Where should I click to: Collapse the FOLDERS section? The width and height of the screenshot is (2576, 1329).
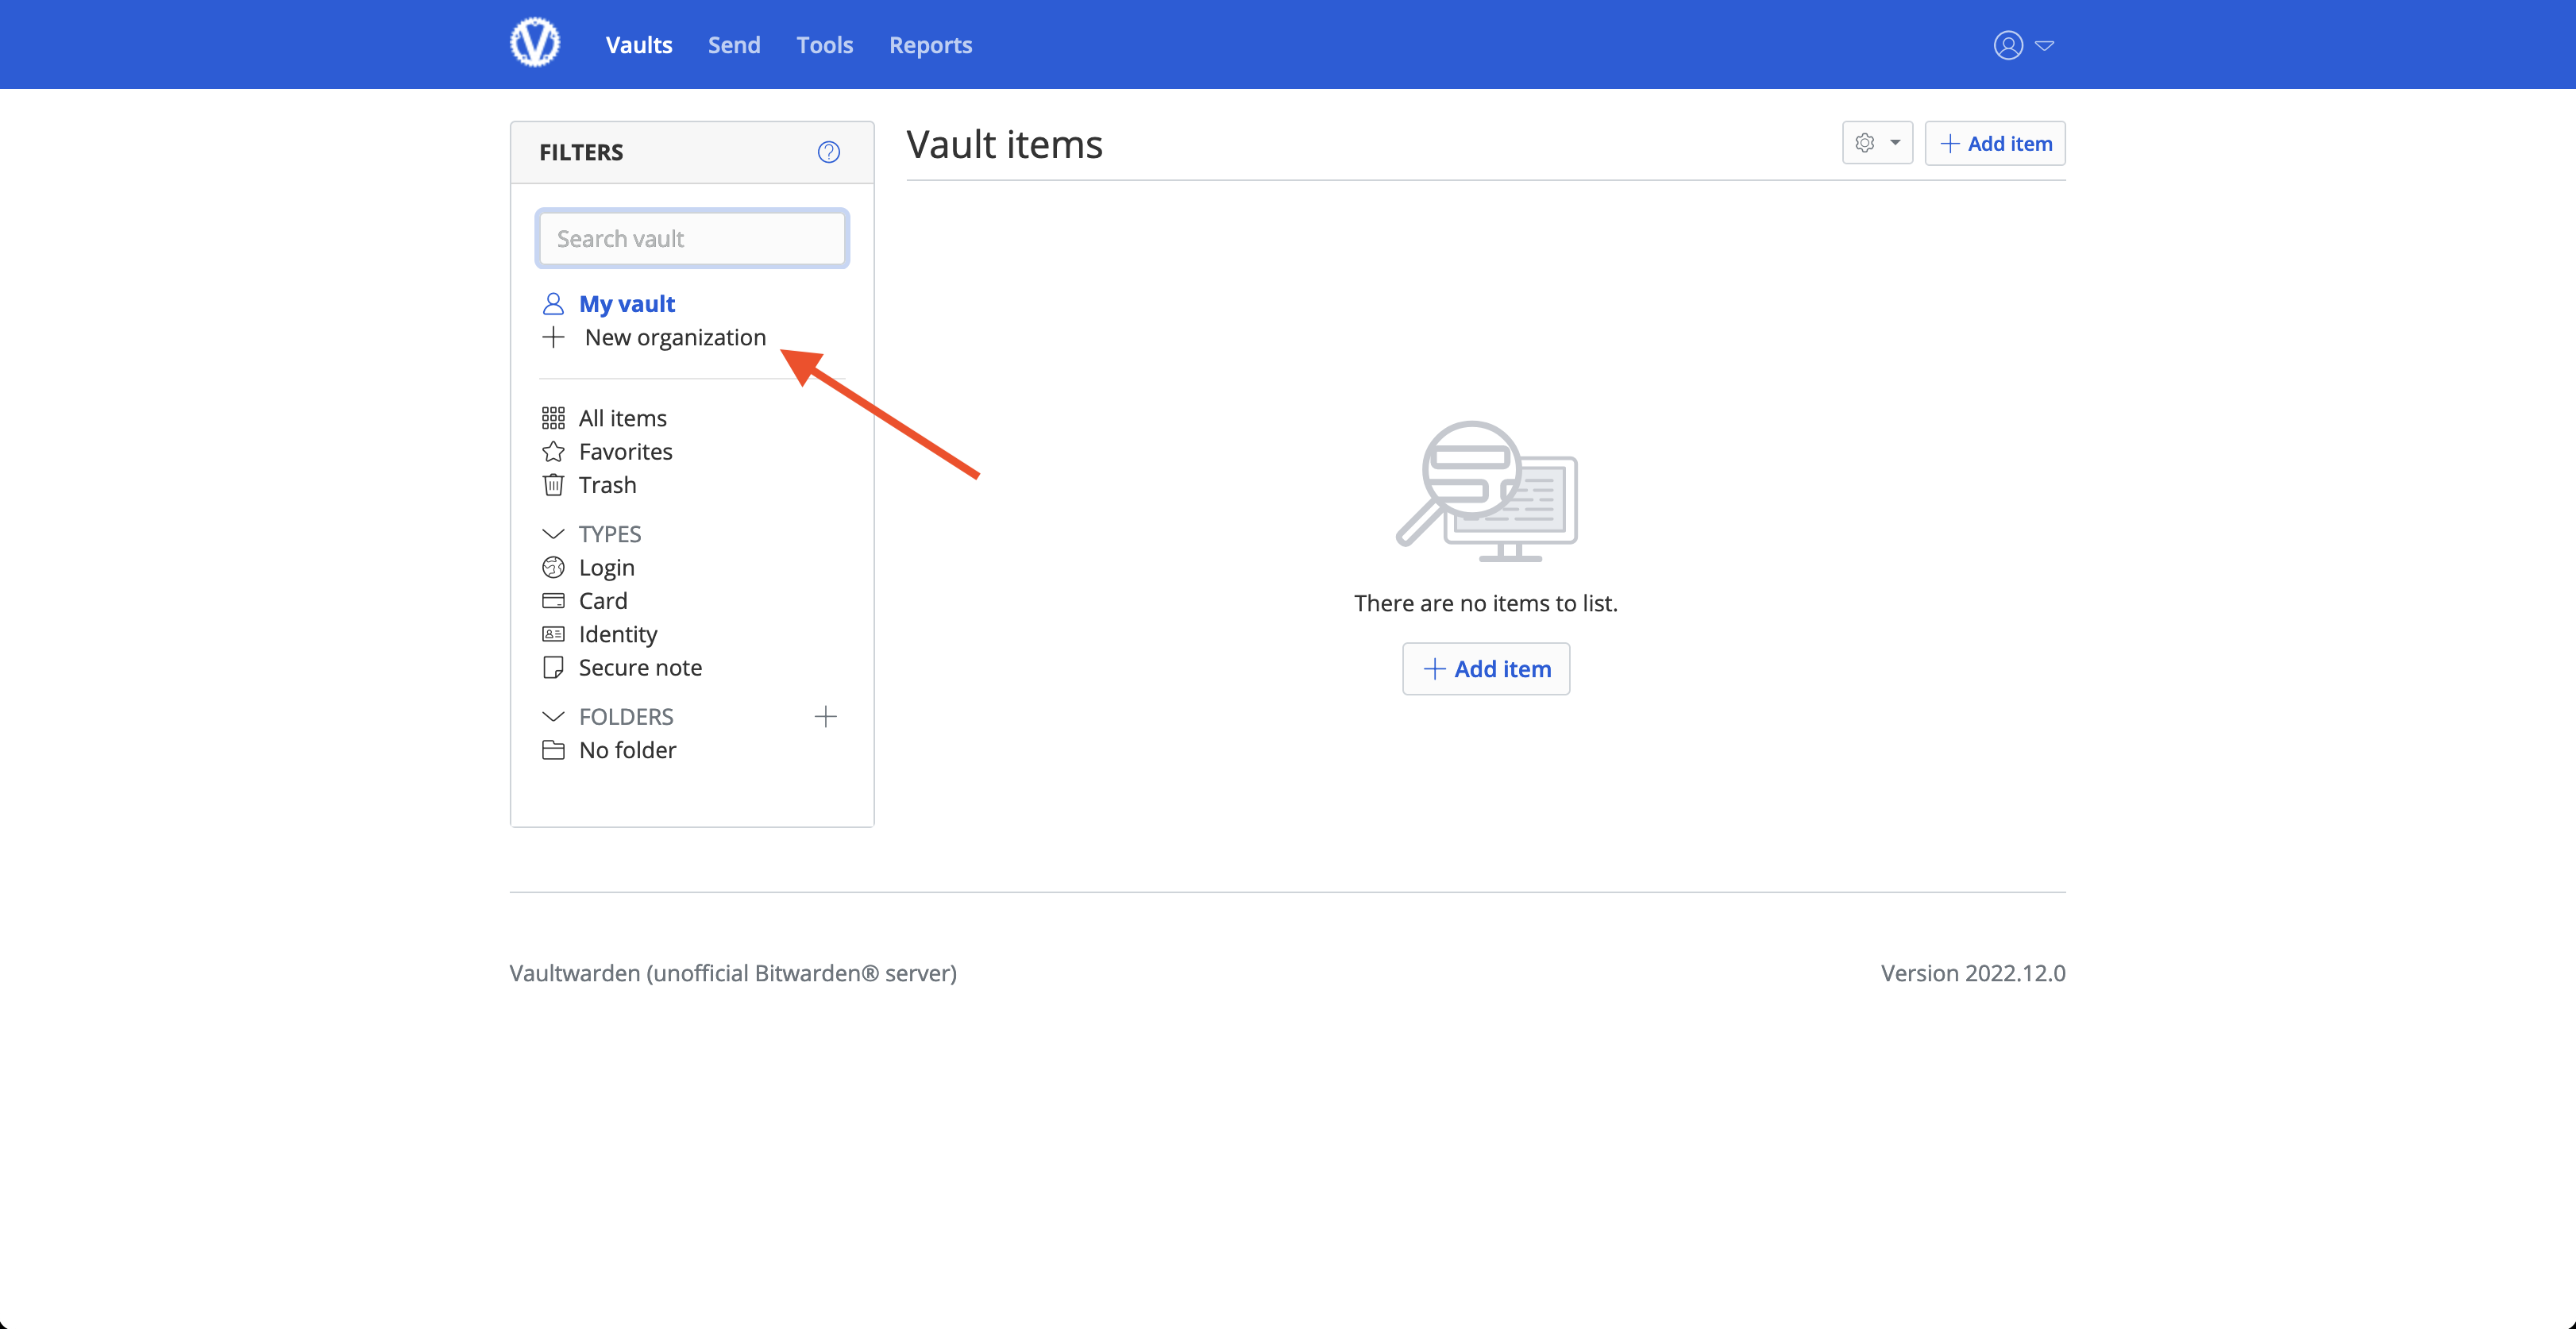(x=553, y=716)
